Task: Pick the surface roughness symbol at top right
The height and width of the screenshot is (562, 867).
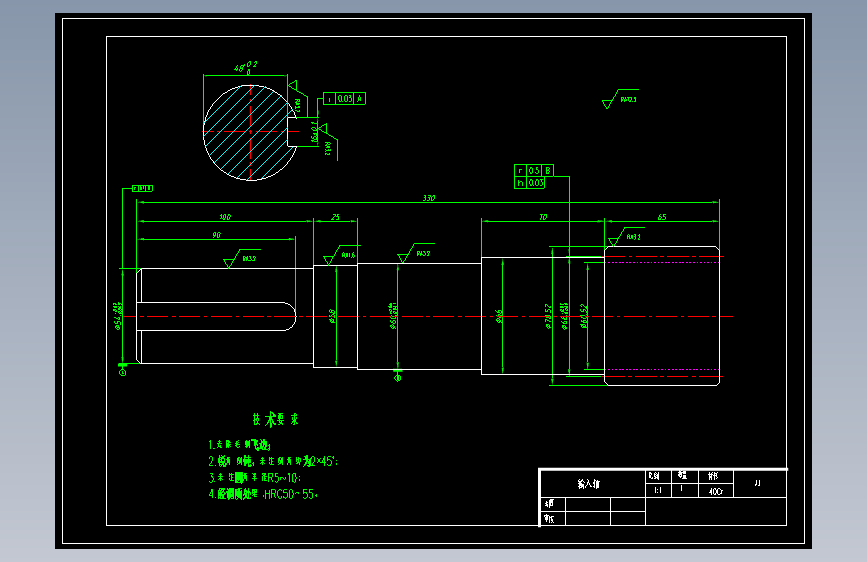Action: pyautogui.click(x=620, y=98)
